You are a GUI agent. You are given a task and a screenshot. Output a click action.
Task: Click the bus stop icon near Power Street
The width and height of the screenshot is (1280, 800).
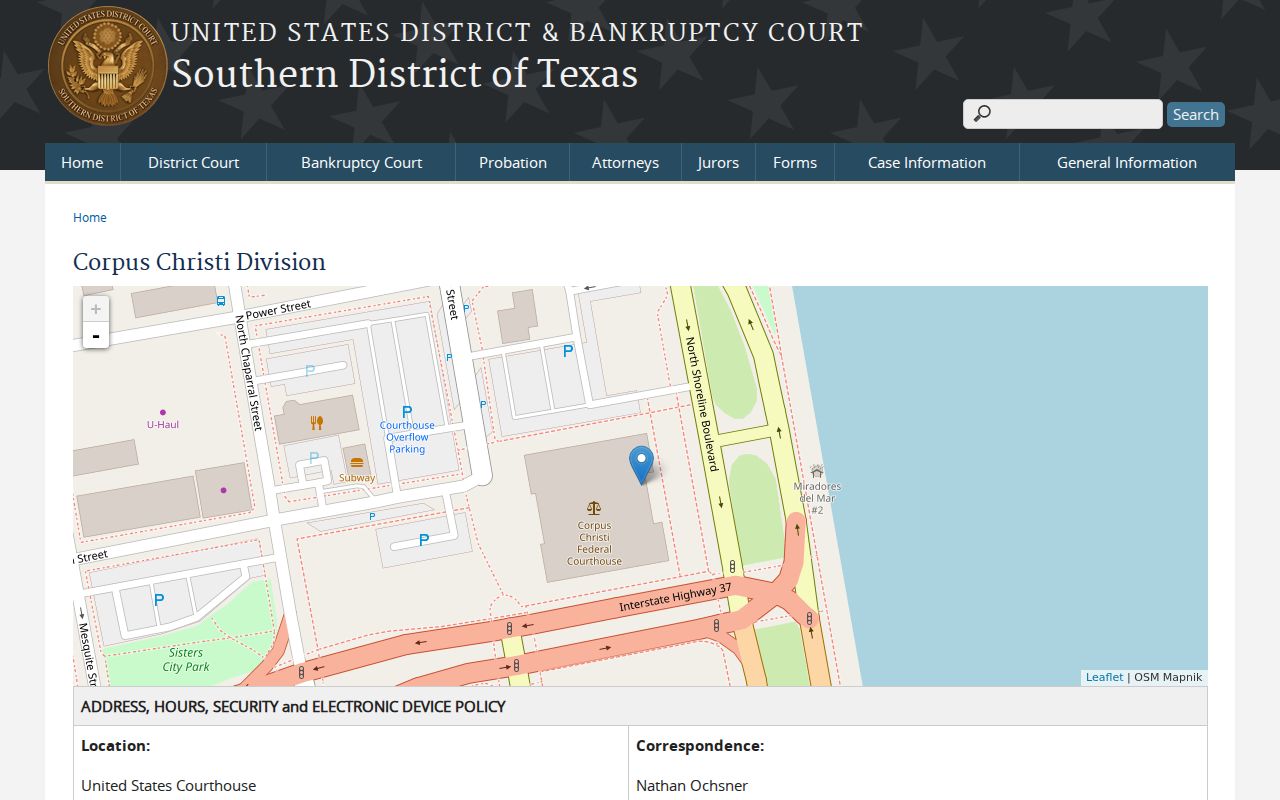coord(220,300)
